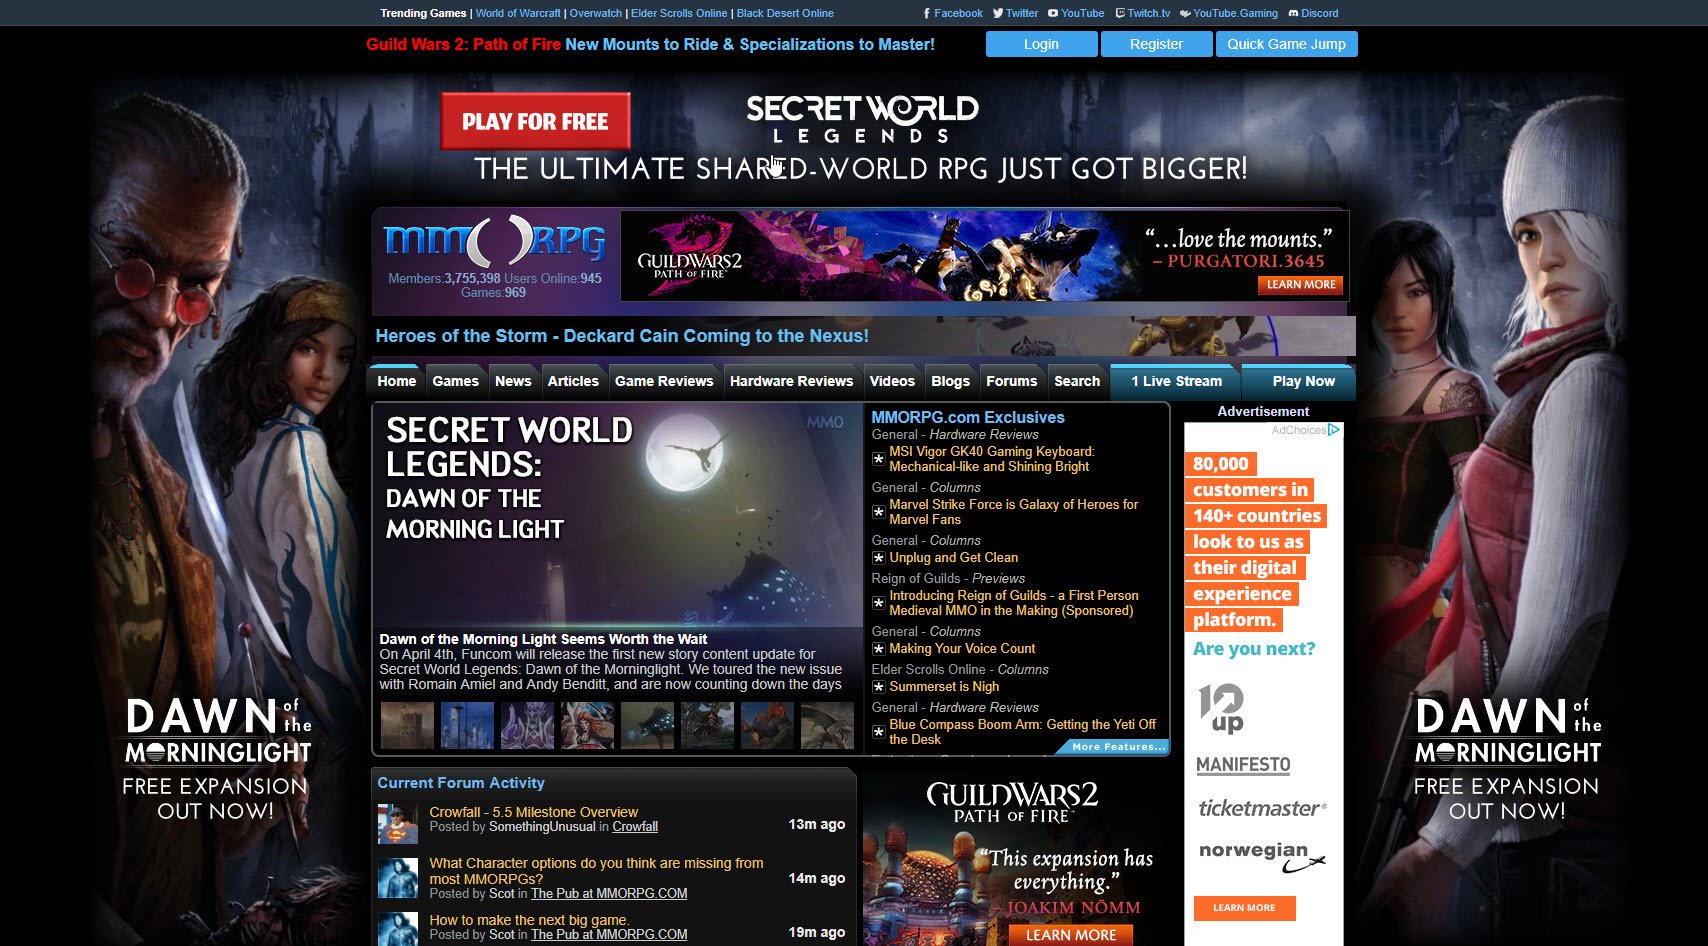The height and width of the screenshot is (946, 1708).
Task: Open the Discord link in the top bar
Action: [1313, 13]
